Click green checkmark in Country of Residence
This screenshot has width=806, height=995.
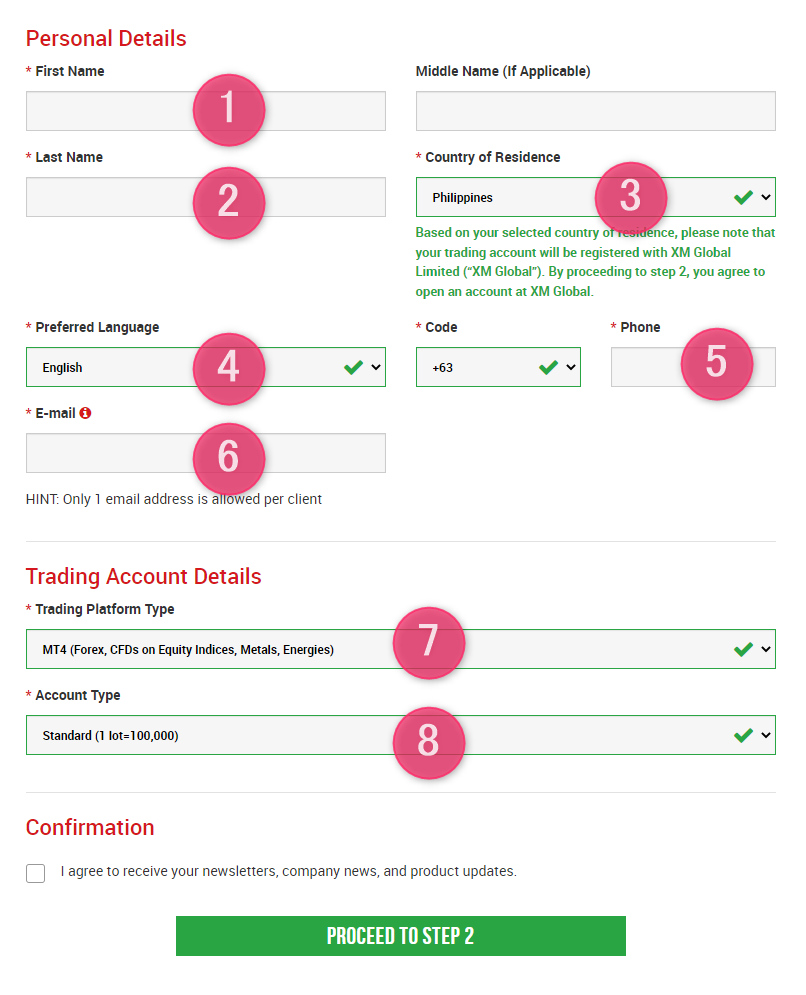[743, 197]
